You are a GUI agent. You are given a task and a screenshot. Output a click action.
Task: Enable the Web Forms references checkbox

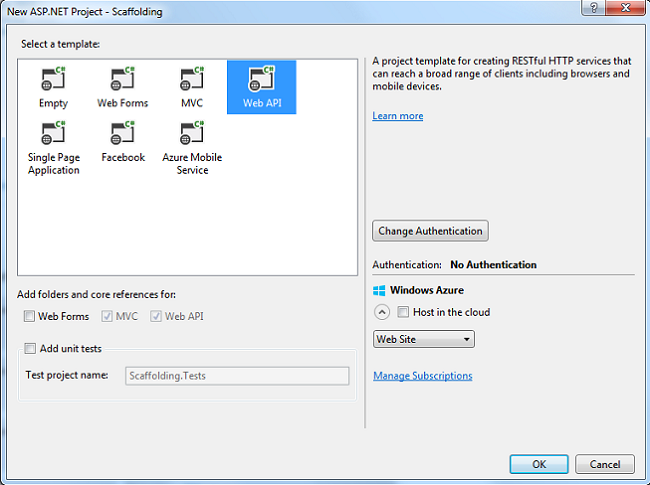coord(30,317)
